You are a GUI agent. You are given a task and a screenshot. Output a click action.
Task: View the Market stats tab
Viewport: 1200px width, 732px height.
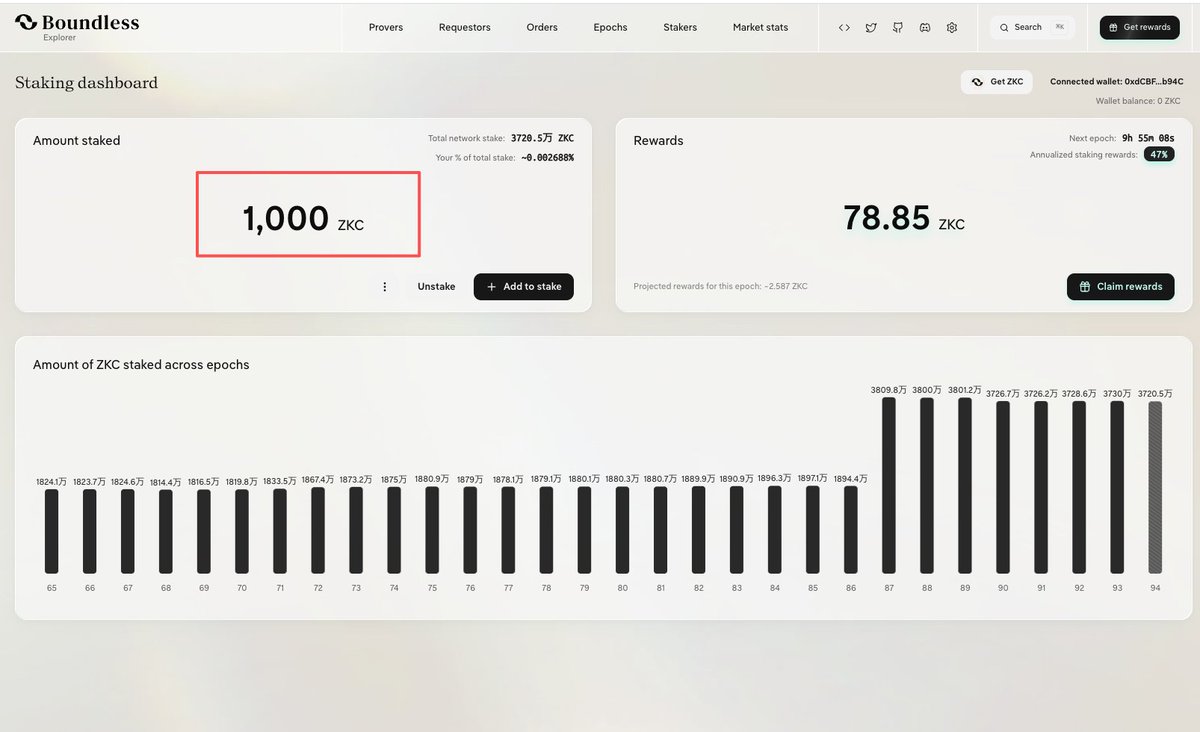[760, 27]
